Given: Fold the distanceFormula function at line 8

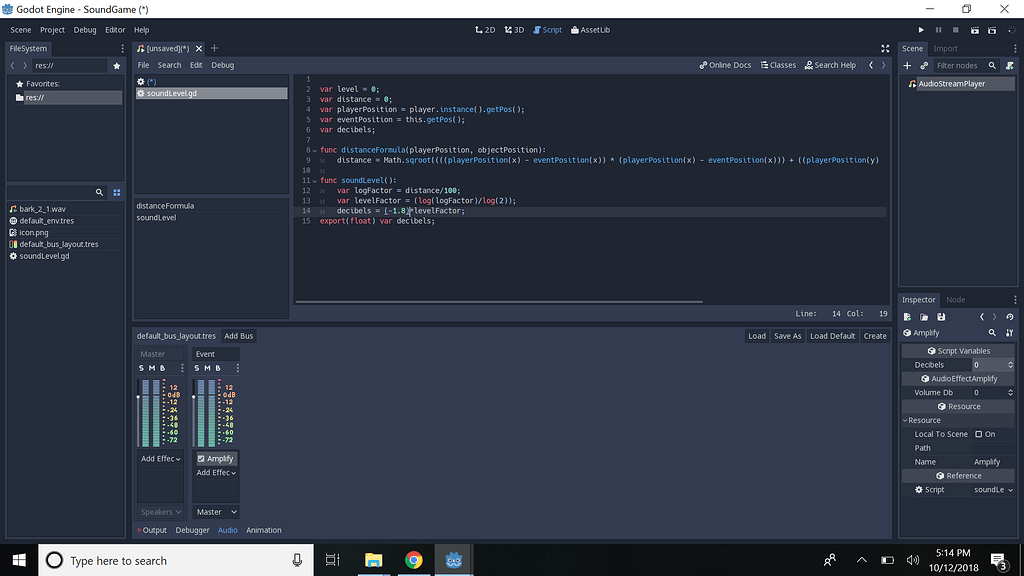Looking at the screenshot, I should pyautogui.click(x=315, y=150).
